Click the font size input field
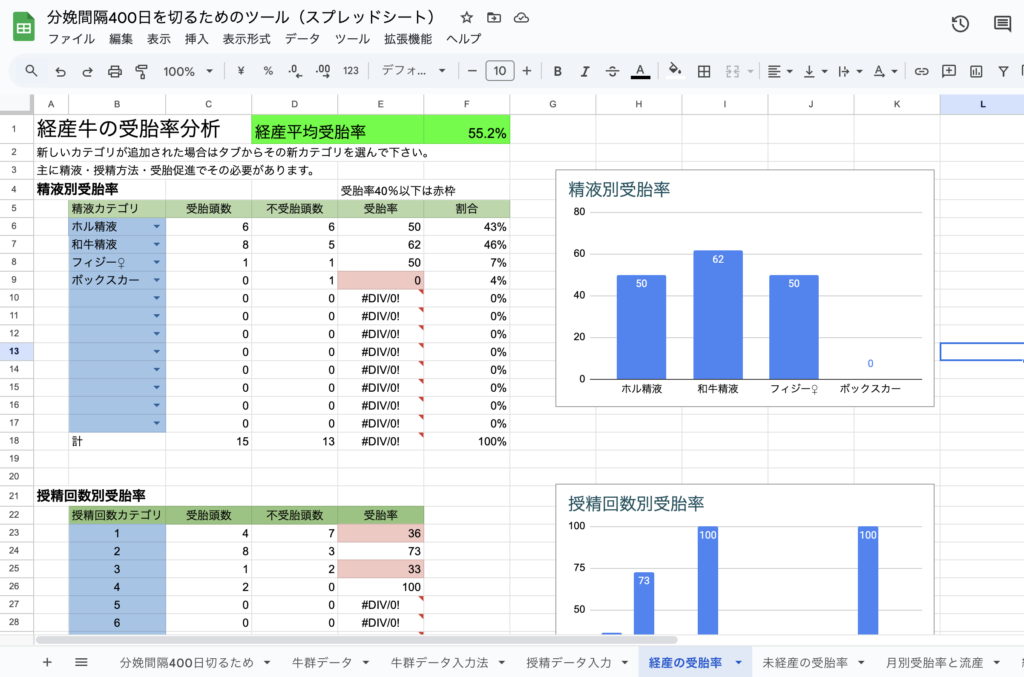1024x677 pixels. click(x=499, y=71)
